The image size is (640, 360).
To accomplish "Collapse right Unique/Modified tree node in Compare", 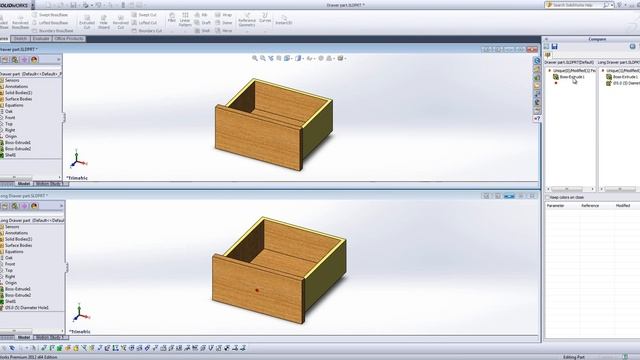I will tap(603, 71).
